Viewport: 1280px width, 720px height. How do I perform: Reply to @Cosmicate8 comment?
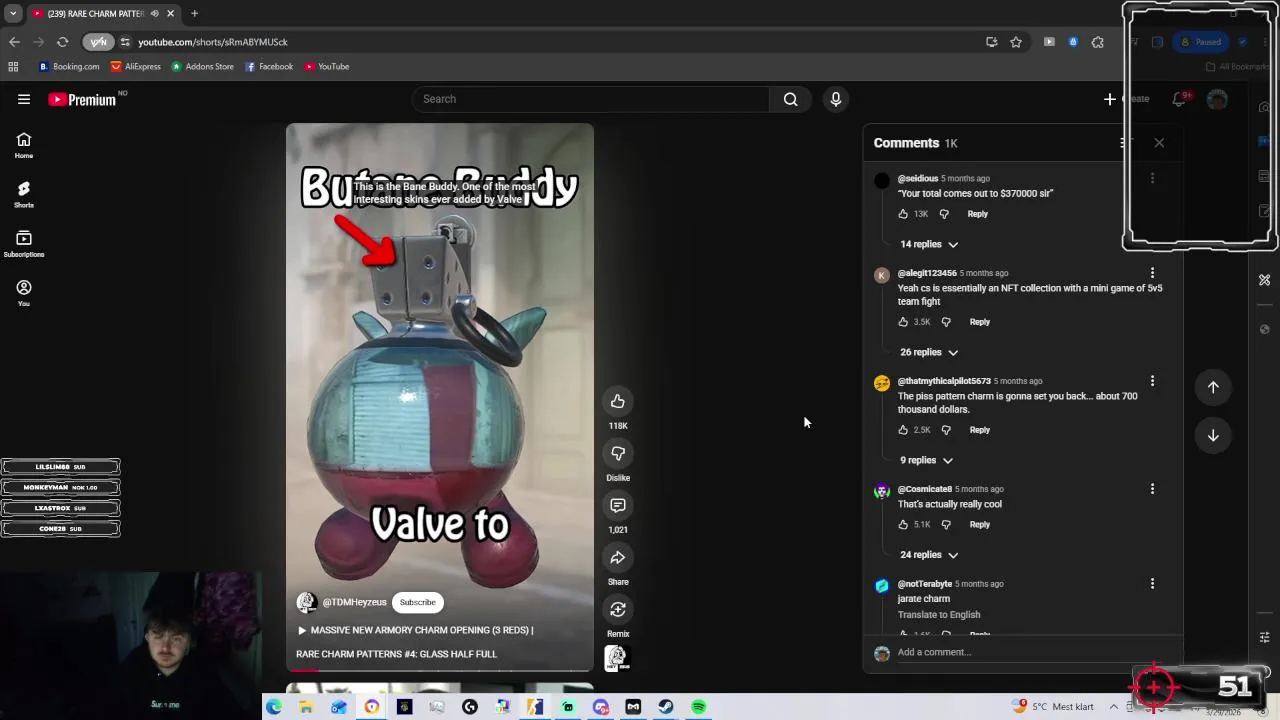pyautogui.click(x=979, y=525)
